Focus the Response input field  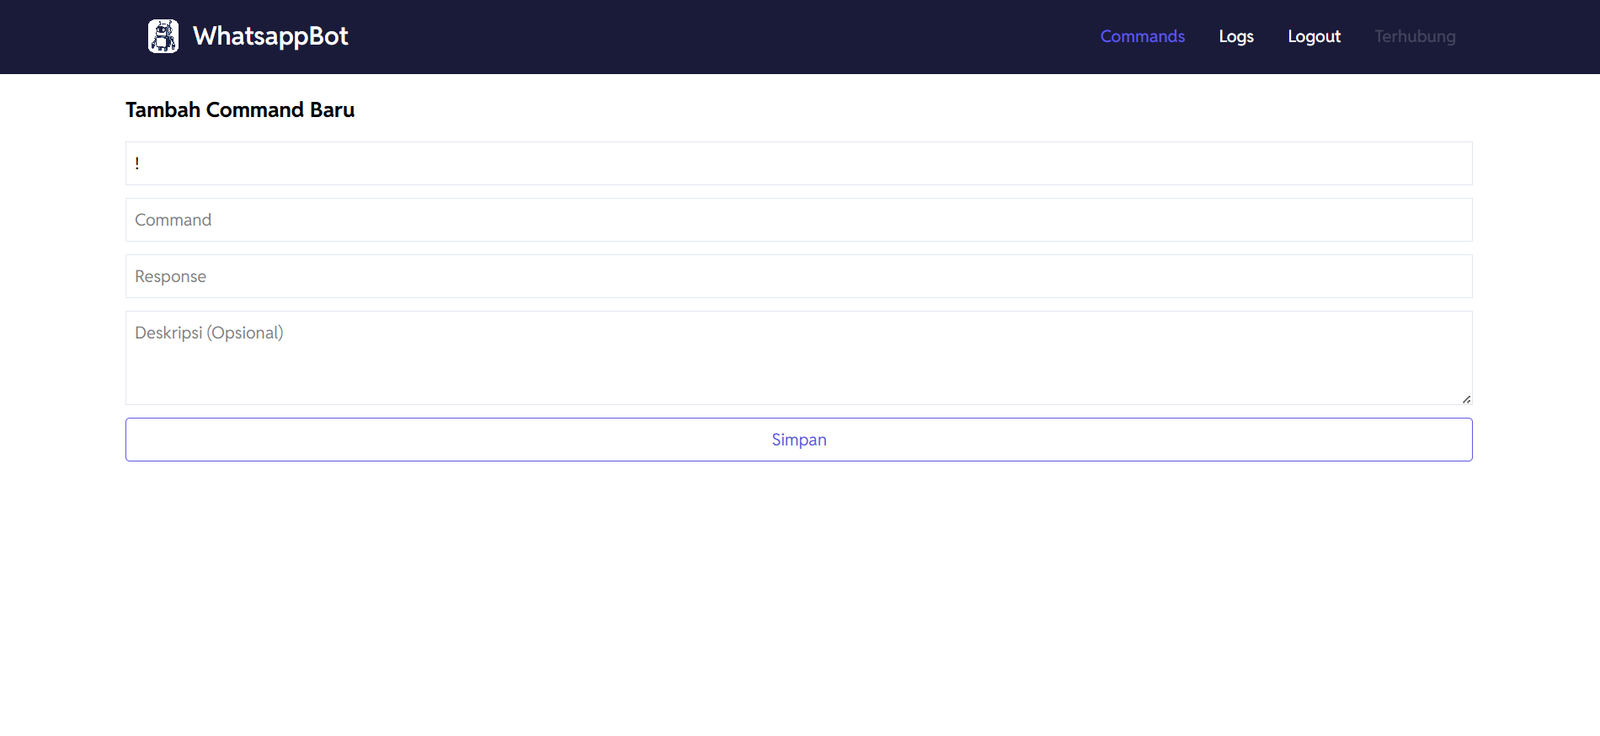tap(799, 276)
